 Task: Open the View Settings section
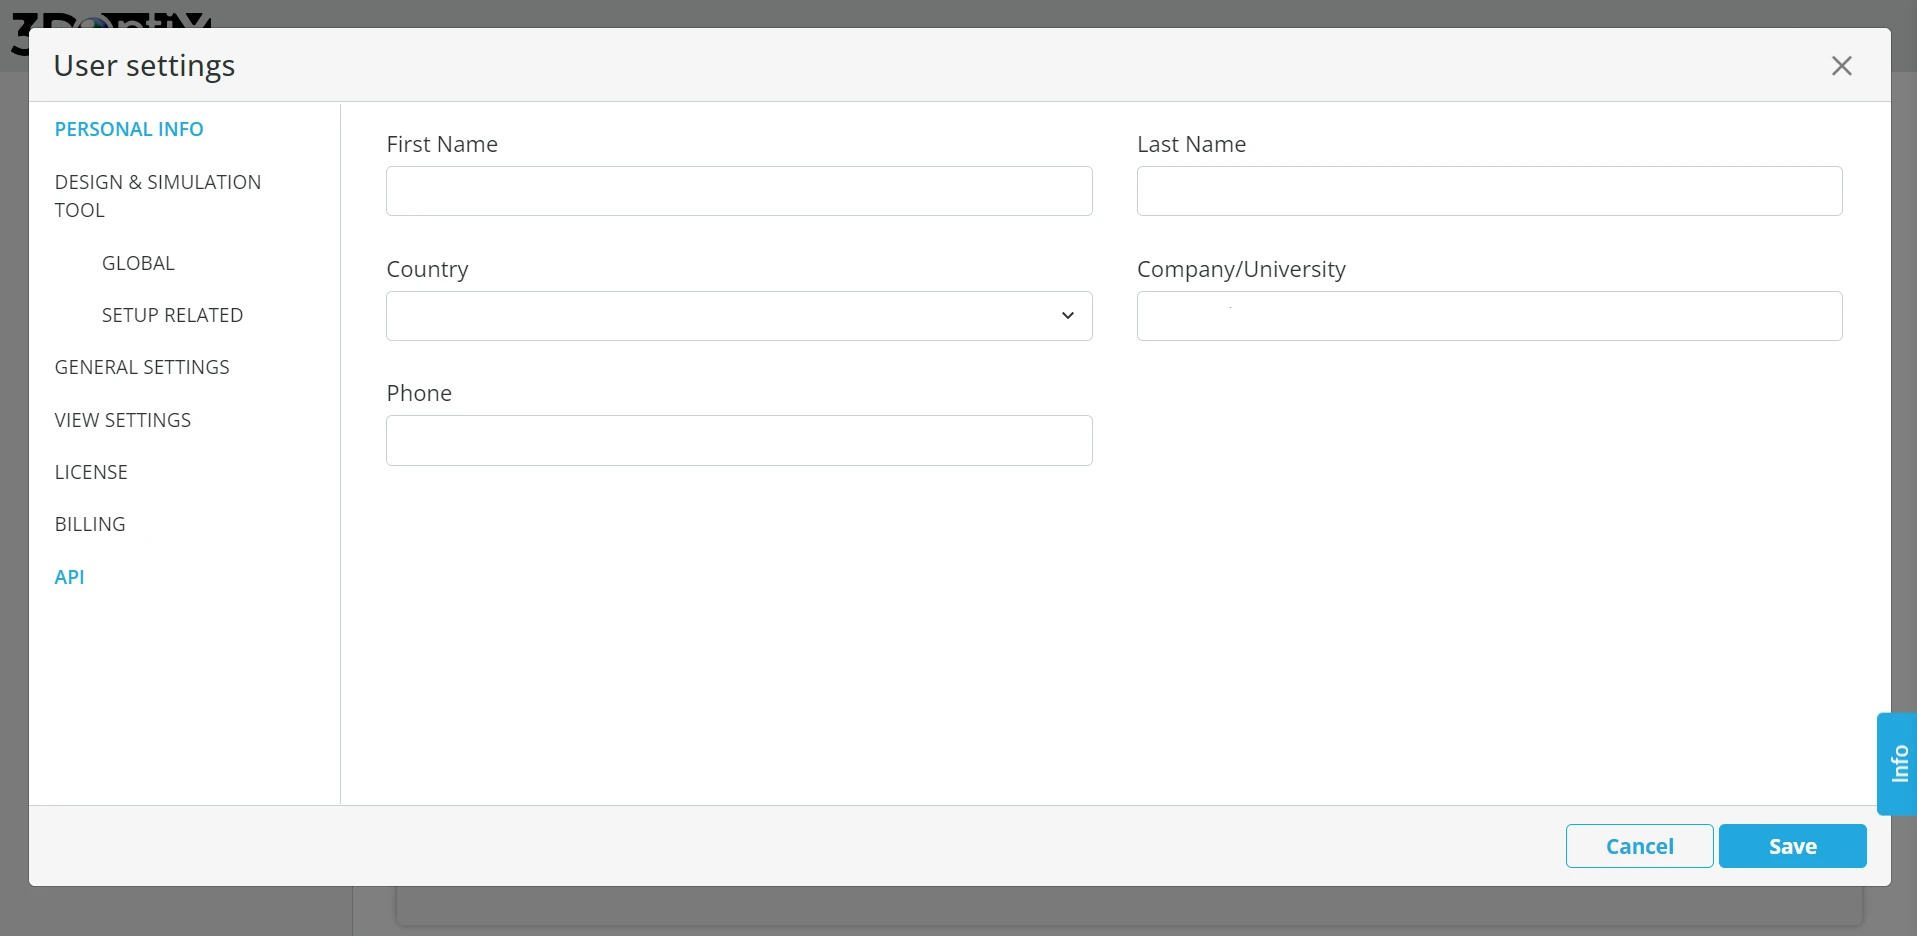(x=123, y=420)
